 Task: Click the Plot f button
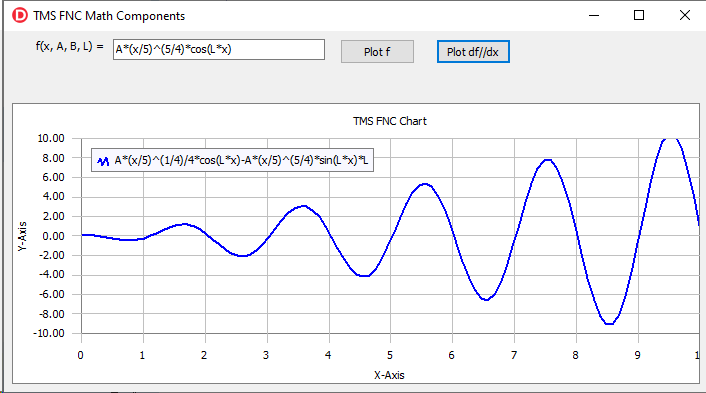377,52
